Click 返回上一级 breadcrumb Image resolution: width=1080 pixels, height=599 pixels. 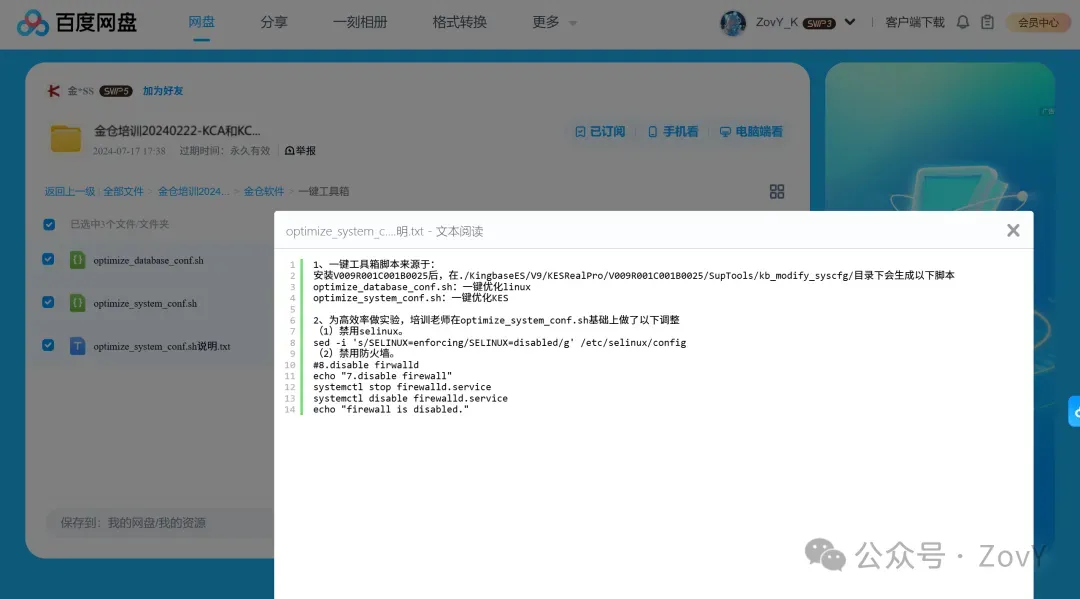click(x=70, y=191)
